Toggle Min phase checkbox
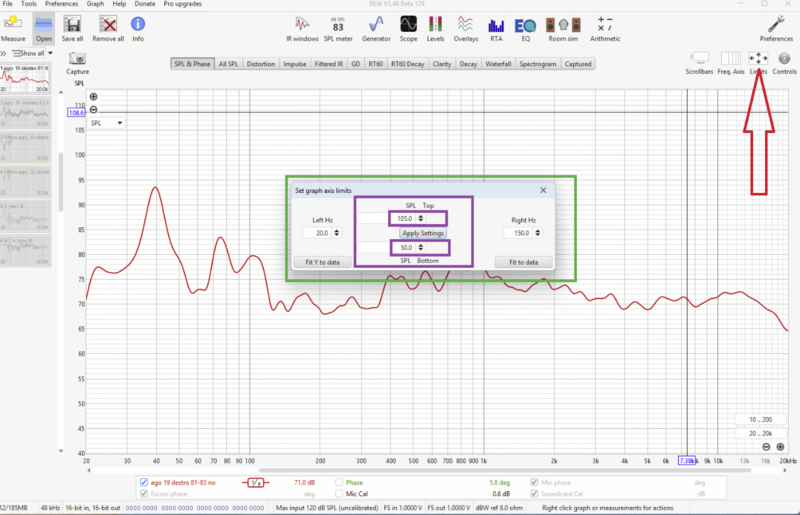This screenshot has width=800, height=515. click(534, 482)
